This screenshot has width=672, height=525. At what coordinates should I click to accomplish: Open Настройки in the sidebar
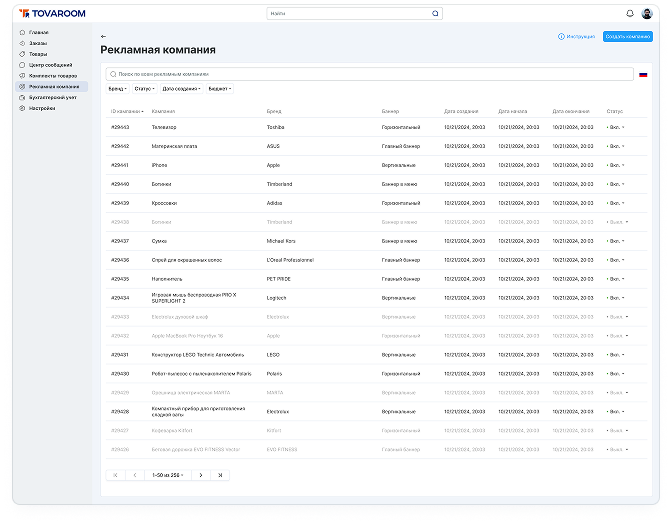pyautogui.click(x=37, y=108)
